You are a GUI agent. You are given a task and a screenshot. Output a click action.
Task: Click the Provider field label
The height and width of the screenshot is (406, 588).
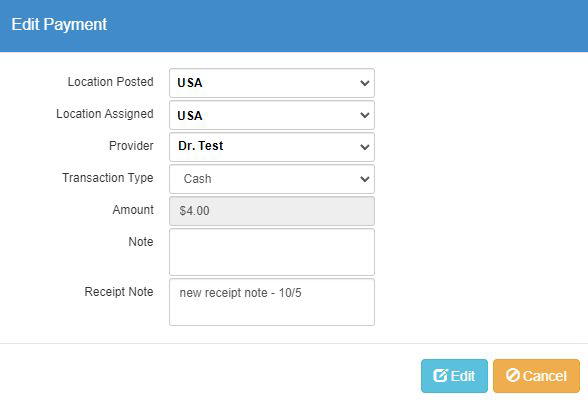coord(131,145)
